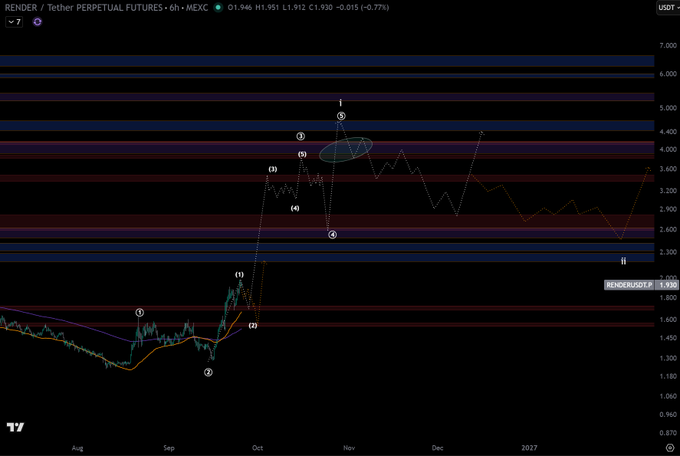
Task: Click 2.300 on the price axis
Action: [668, 252]
